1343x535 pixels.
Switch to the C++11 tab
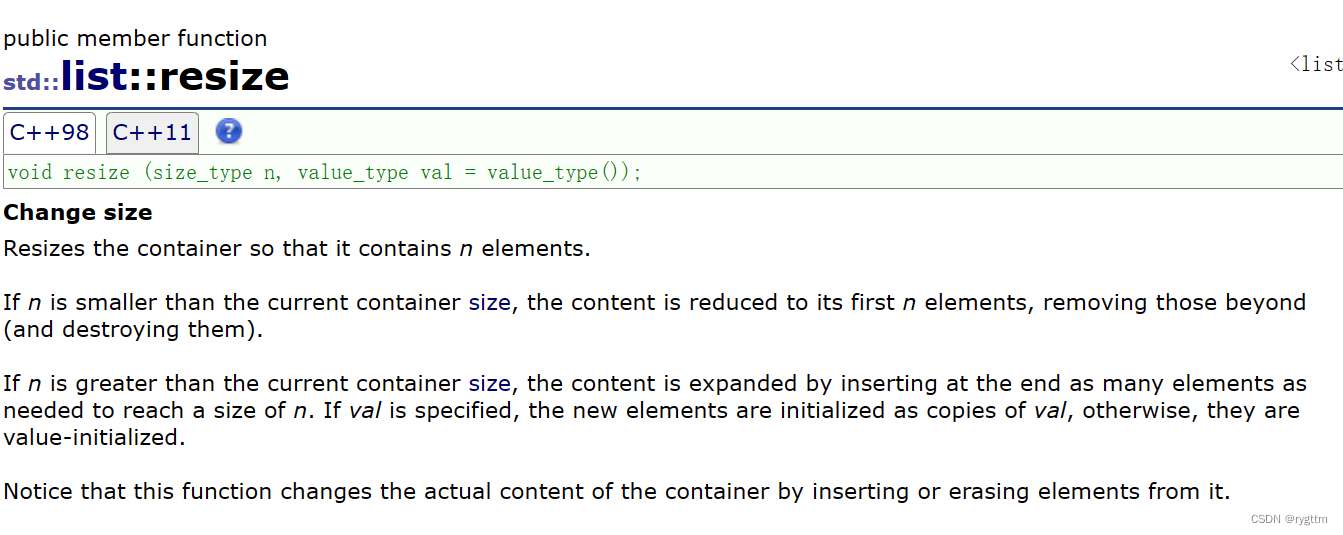tap(153, 133)
